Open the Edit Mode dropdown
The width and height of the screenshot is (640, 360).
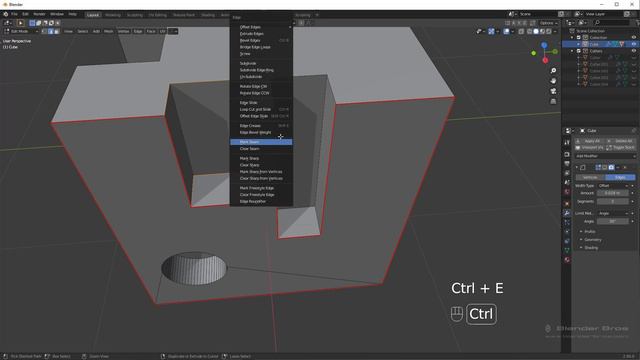coord(21,31)
